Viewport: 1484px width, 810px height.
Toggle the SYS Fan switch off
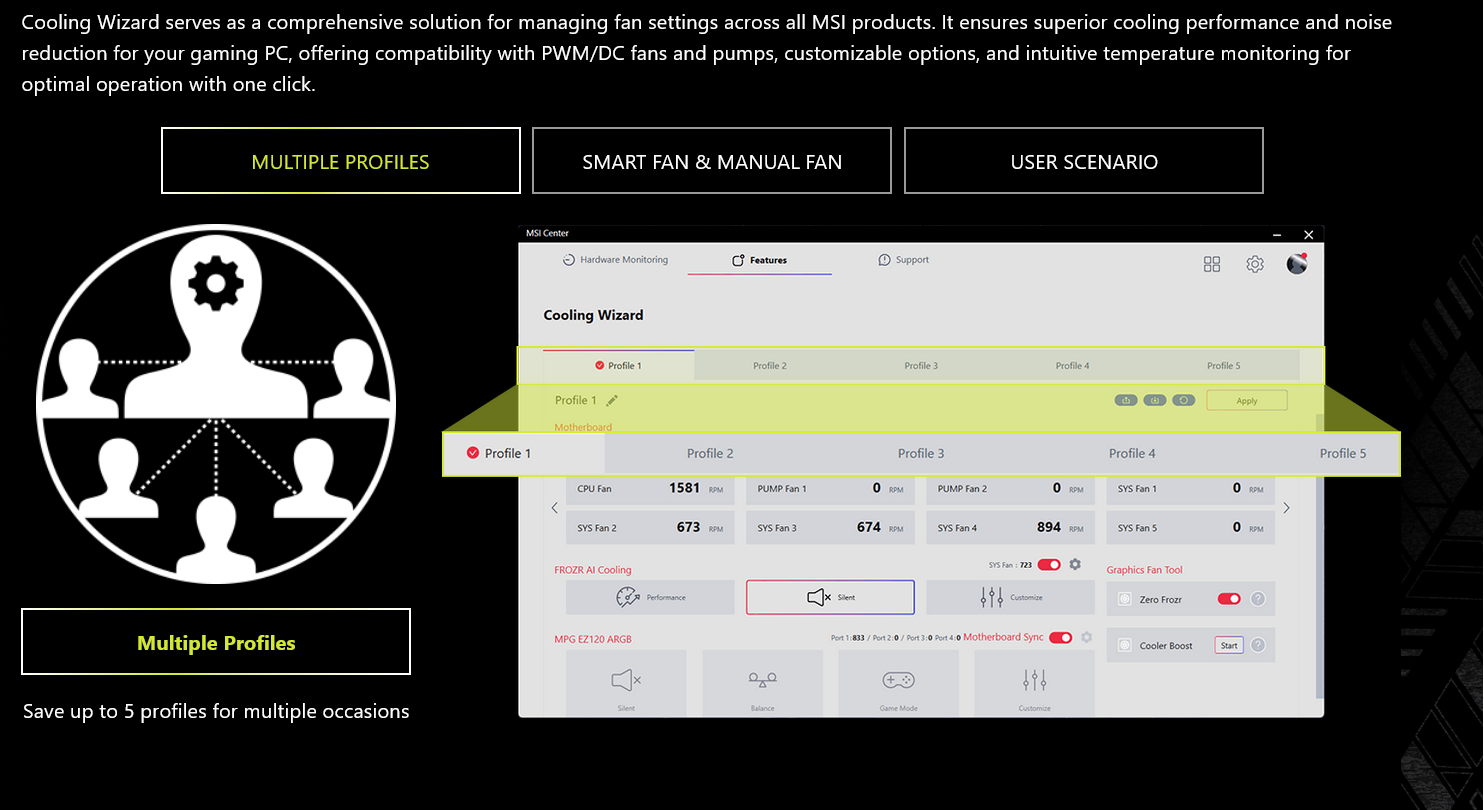[1049, 565]
